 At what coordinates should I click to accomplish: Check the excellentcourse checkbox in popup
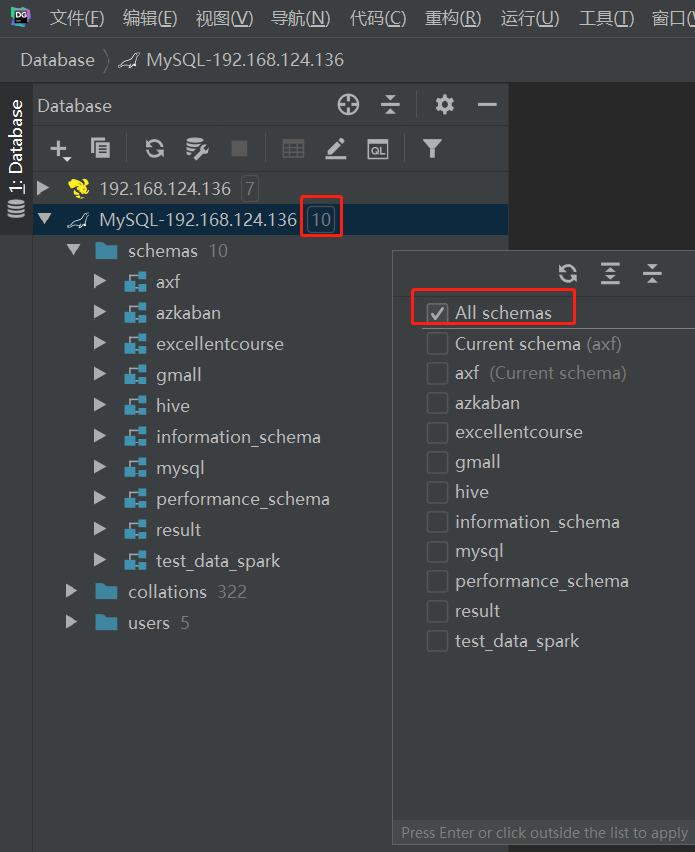(x=437, y=433)
